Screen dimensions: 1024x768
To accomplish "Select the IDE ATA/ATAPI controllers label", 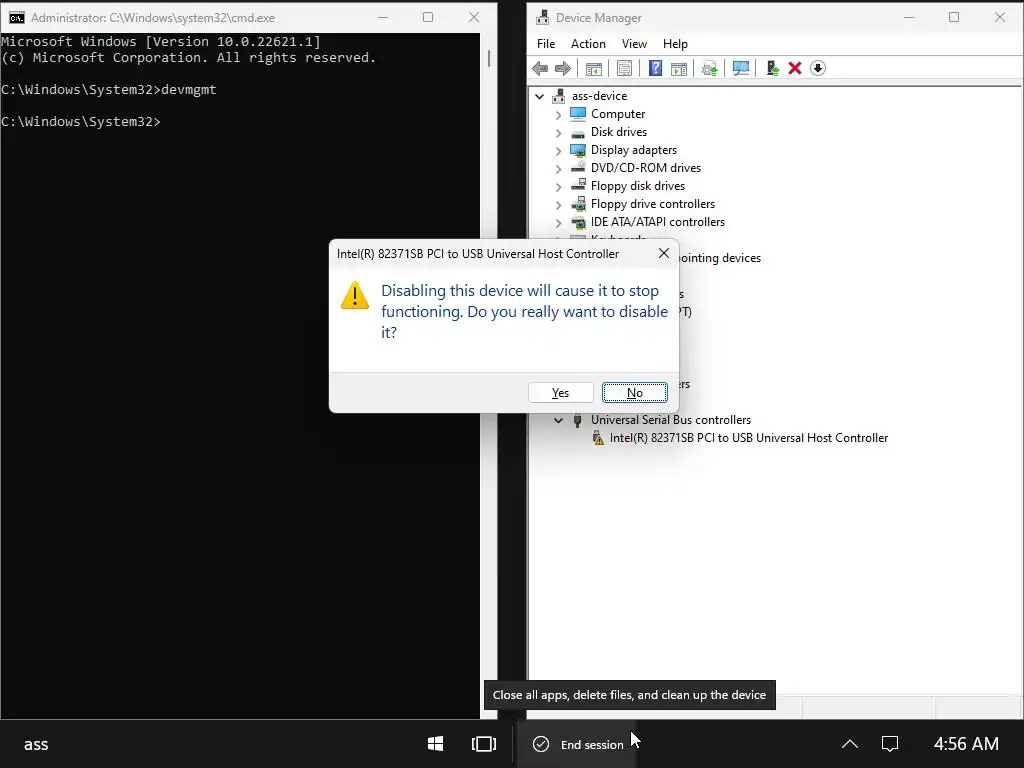I will (658, 222).
